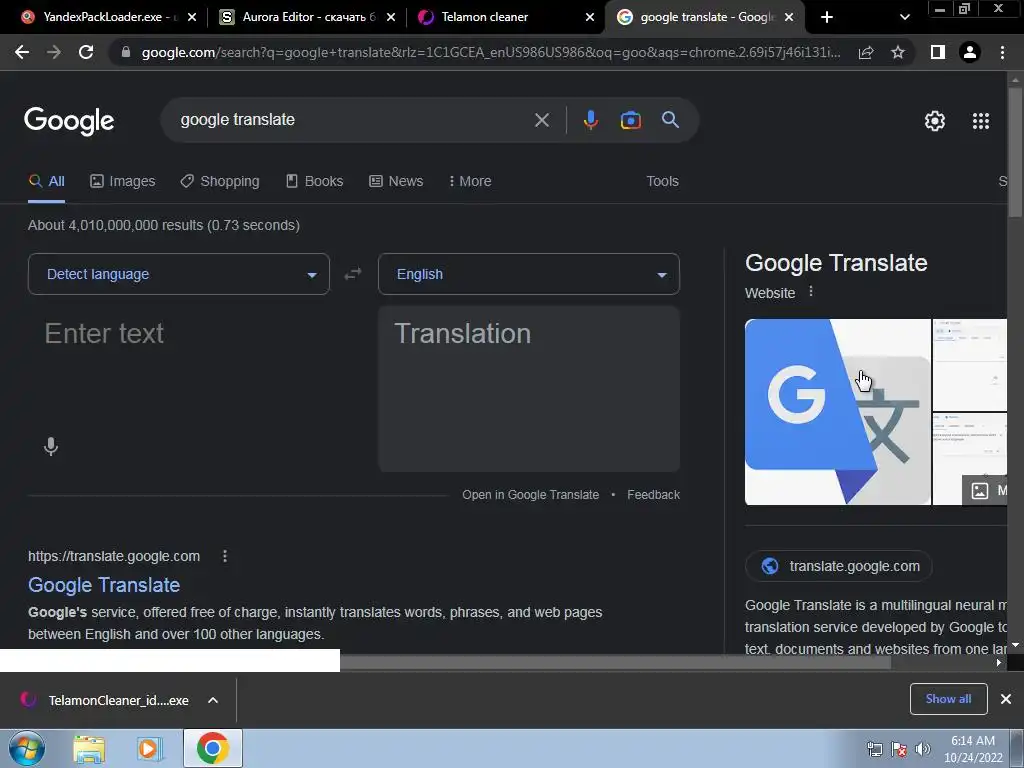Clear the search box with the X

point(541,120)
